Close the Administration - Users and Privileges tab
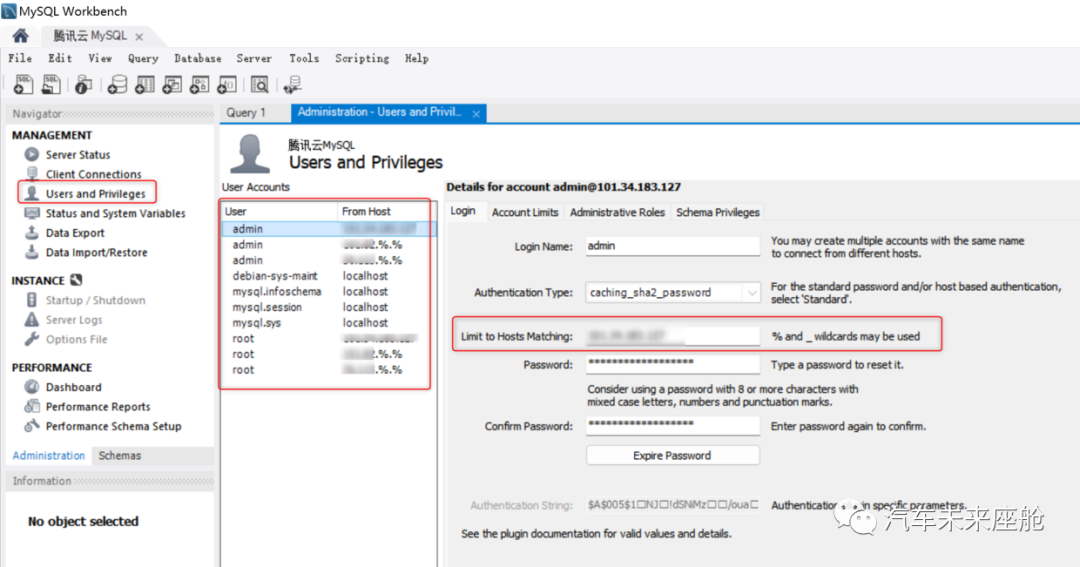The height and width of the screenshot is (567, 1080). point(476,114)
